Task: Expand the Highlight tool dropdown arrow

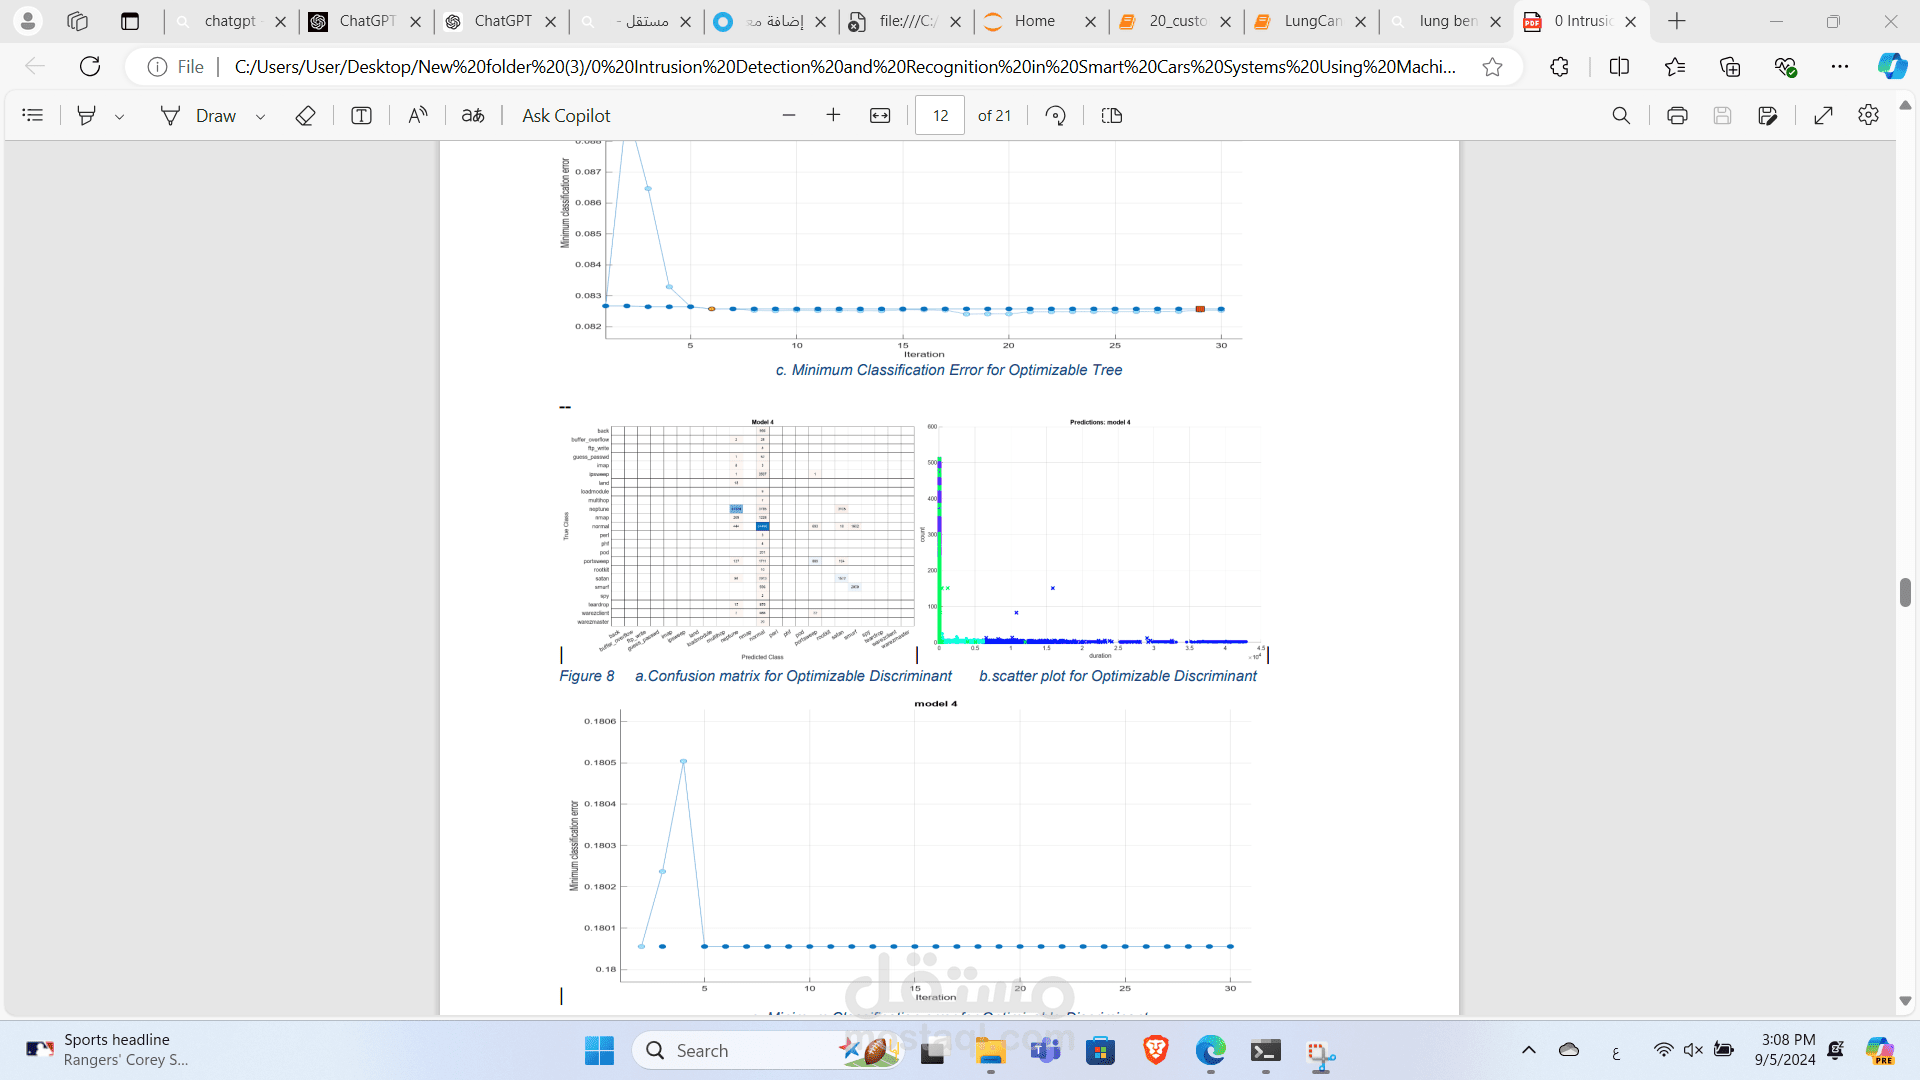Action: tap(120, 117)
